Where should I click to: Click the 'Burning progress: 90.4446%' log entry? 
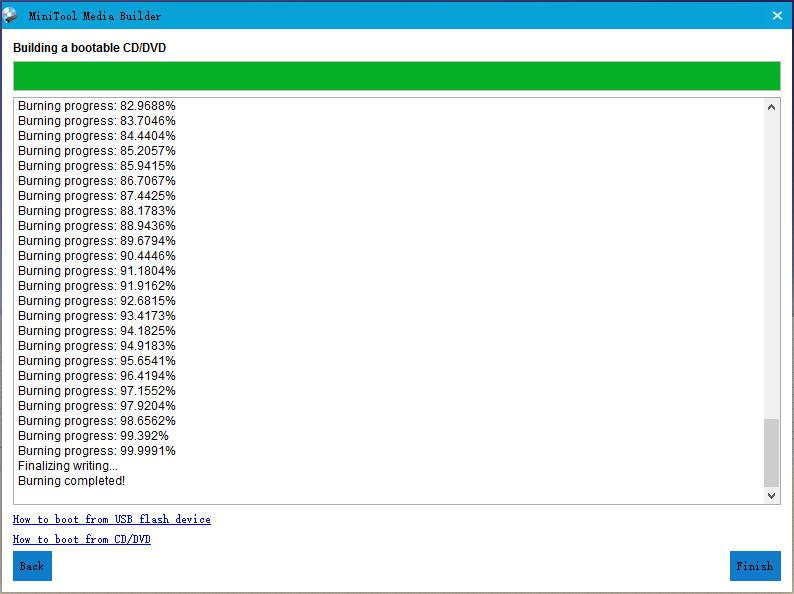click(x=96, y=256)
